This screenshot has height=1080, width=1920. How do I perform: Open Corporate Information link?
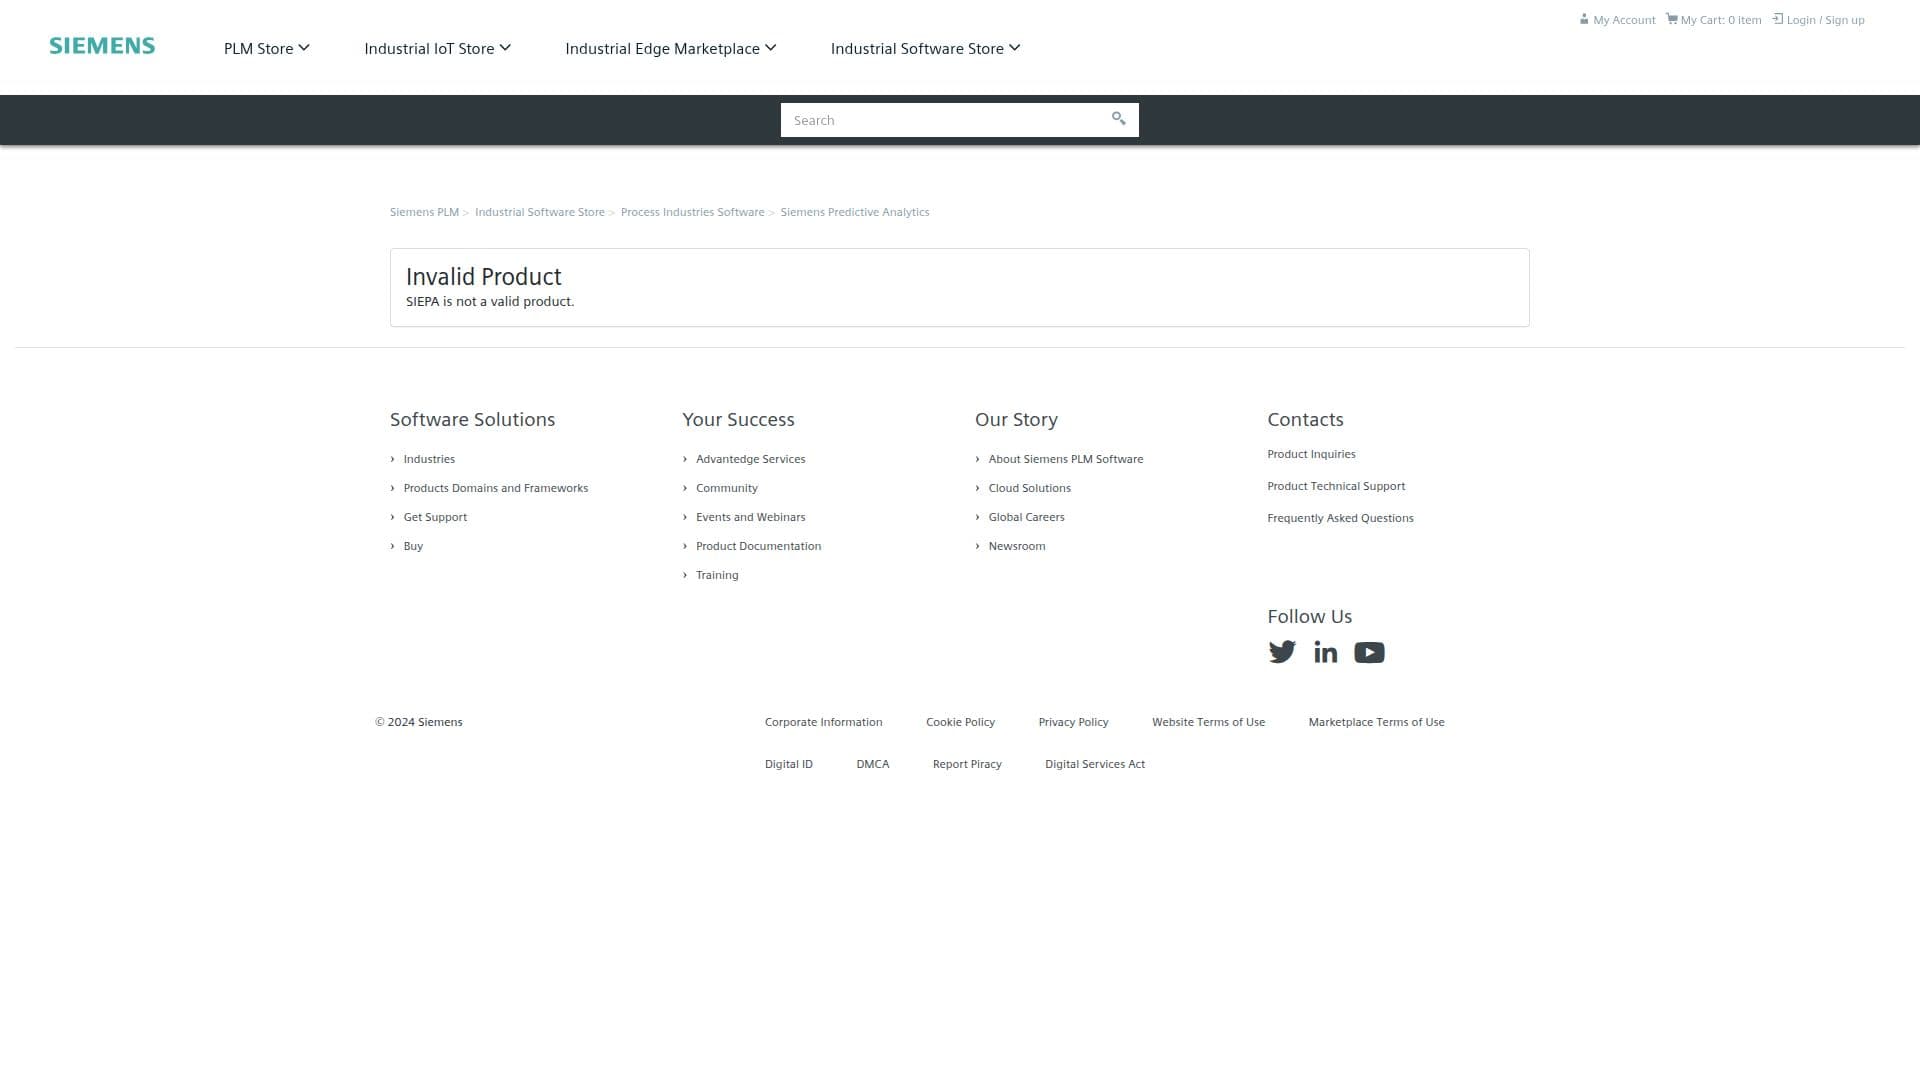click(x=824, y=722)
